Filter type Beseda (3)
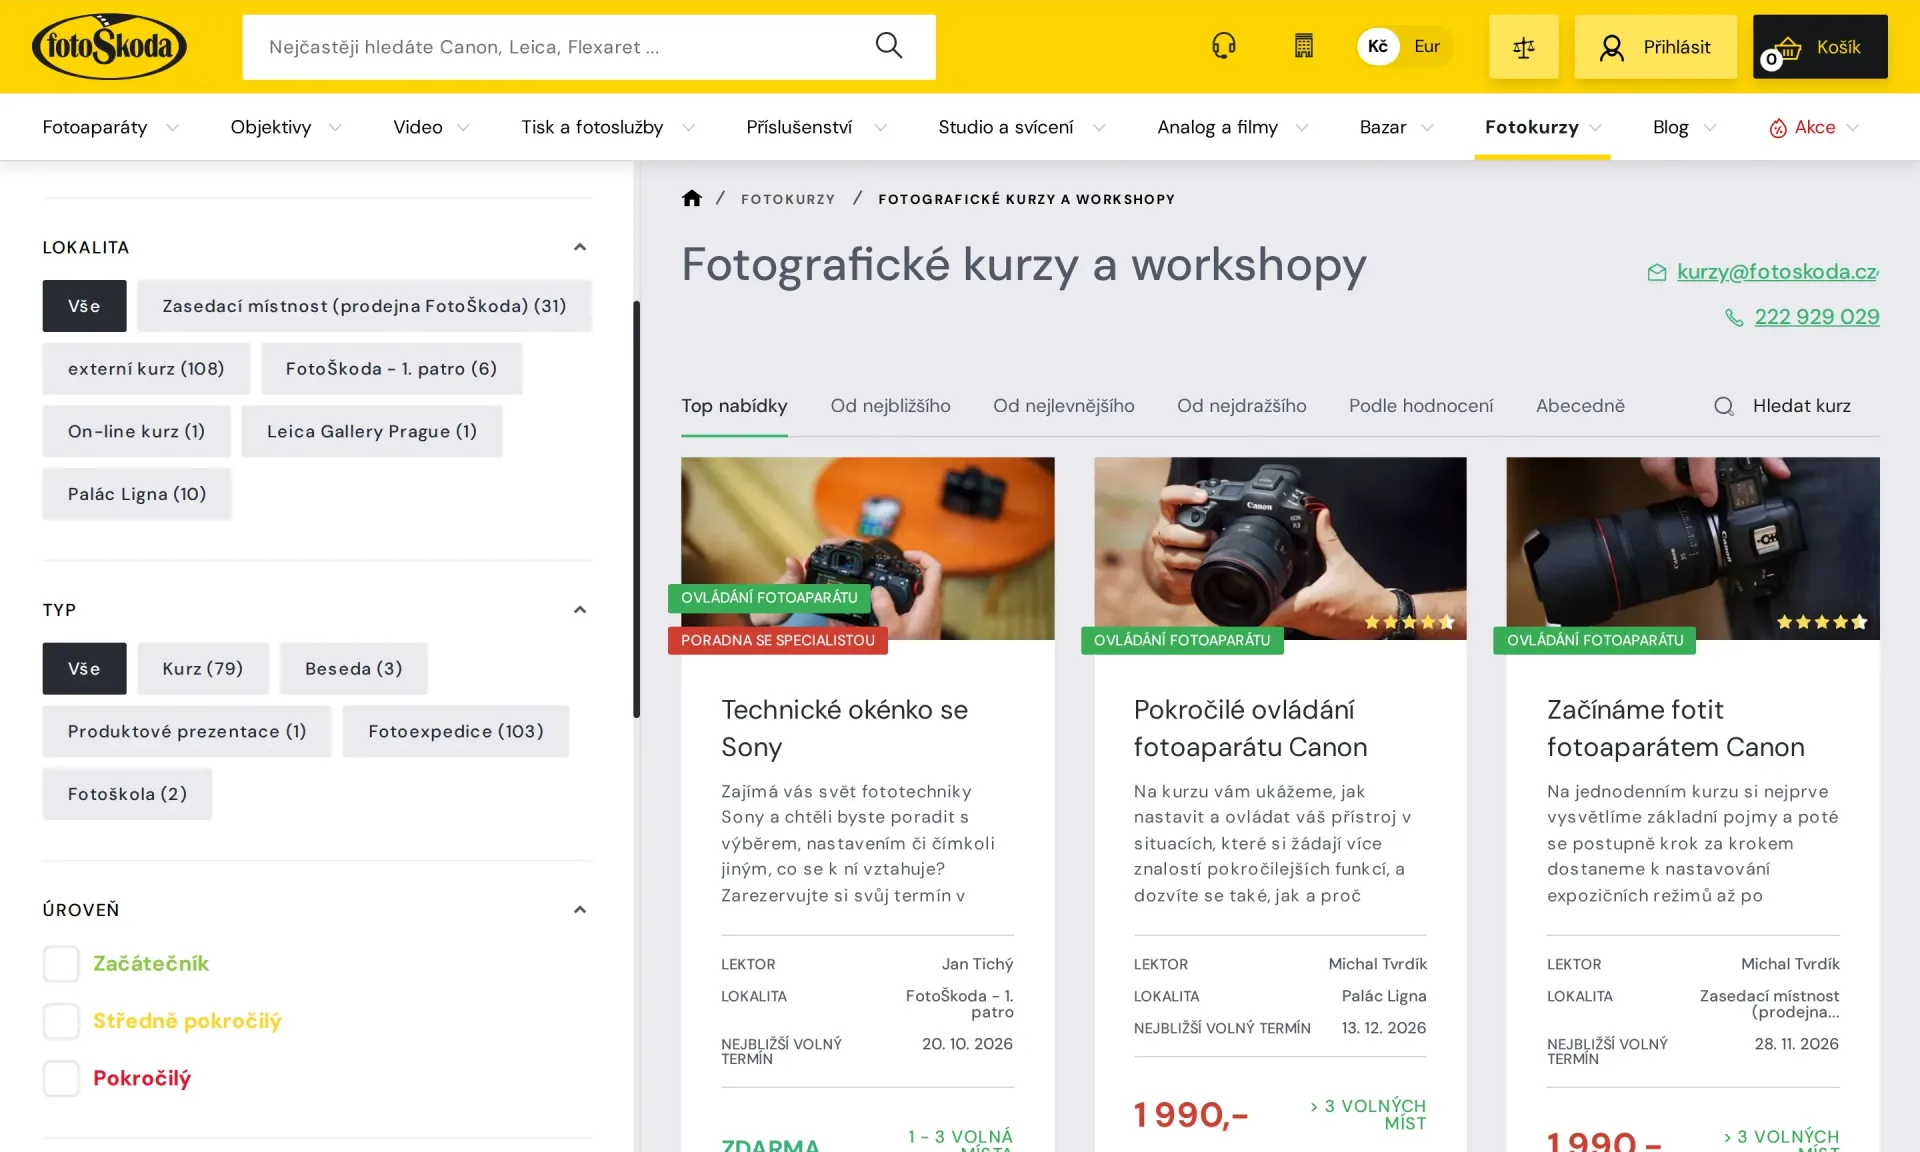 pos(354,668)
